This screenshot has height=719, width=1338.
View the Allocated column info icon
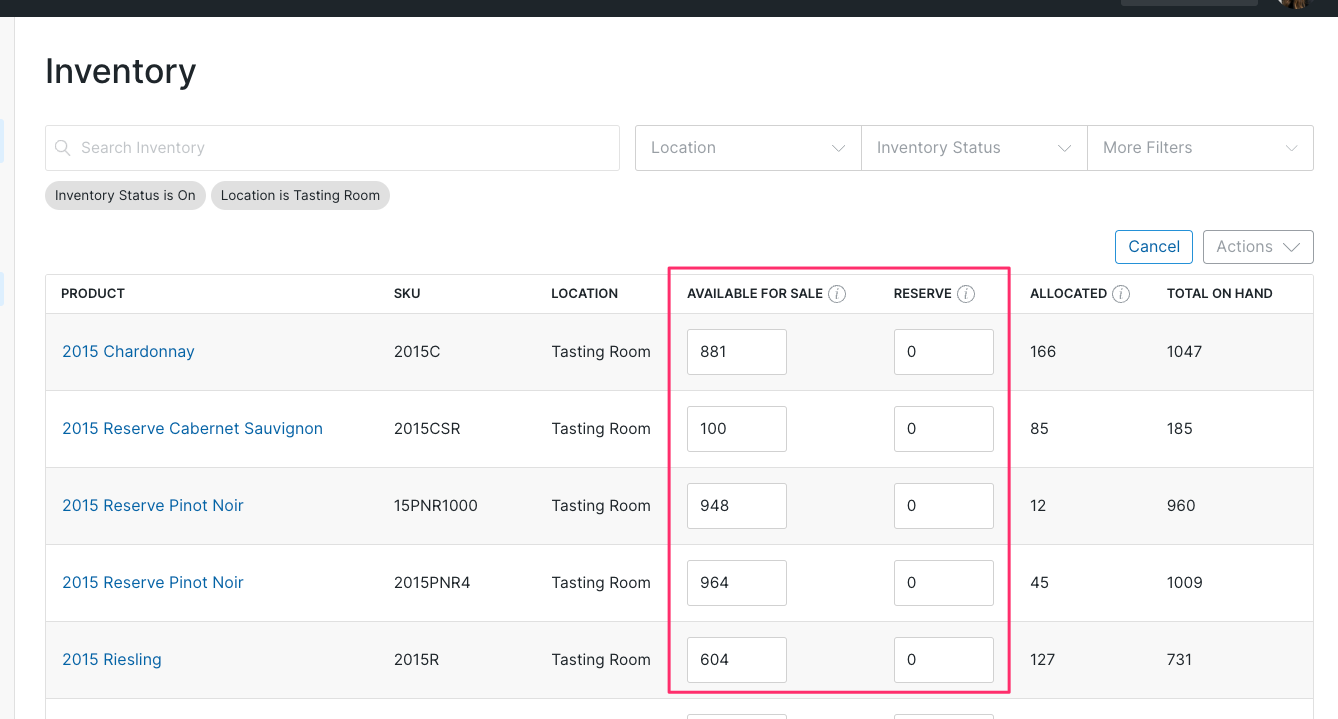(x=1121, y=293)
